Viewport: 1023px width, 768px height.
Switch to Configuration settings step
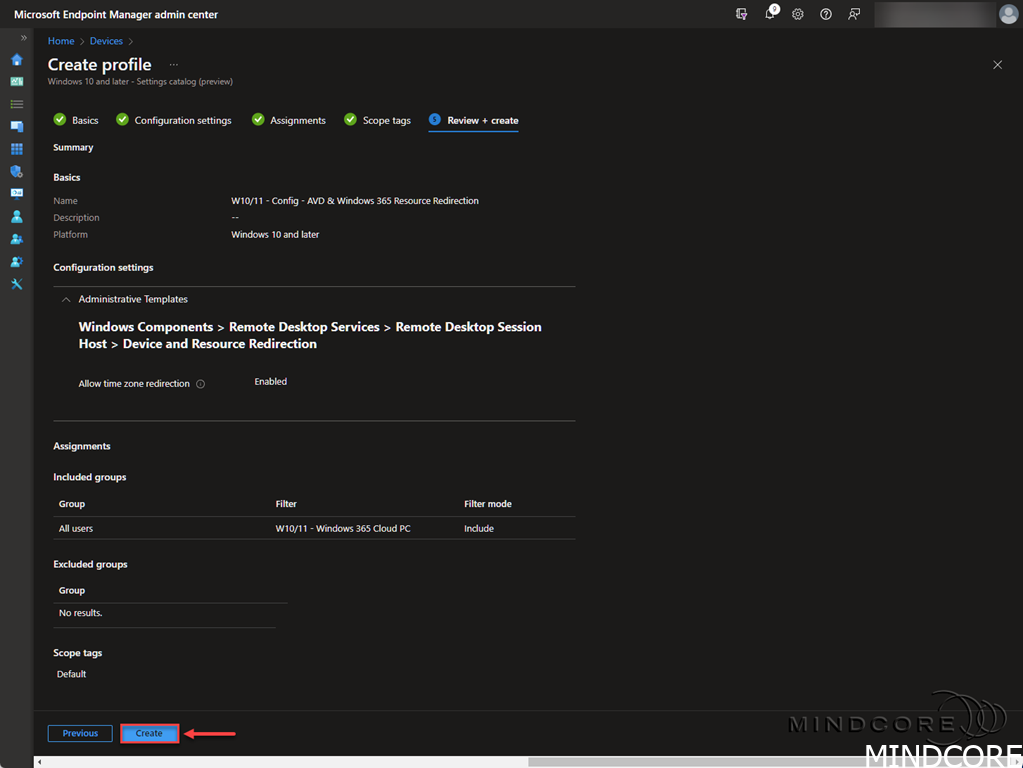coord(174,120)
